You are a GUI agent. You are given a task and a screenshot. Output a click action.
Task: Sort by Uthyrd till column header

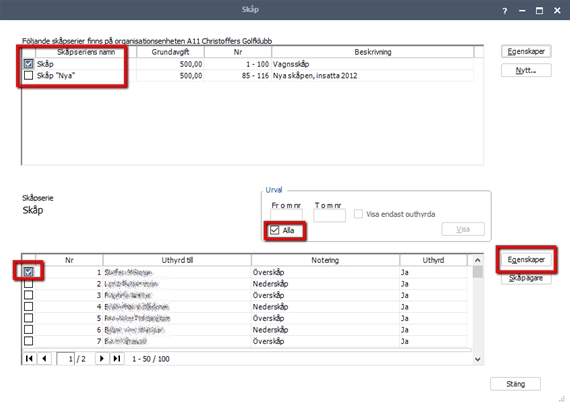[x=177, y=260]
